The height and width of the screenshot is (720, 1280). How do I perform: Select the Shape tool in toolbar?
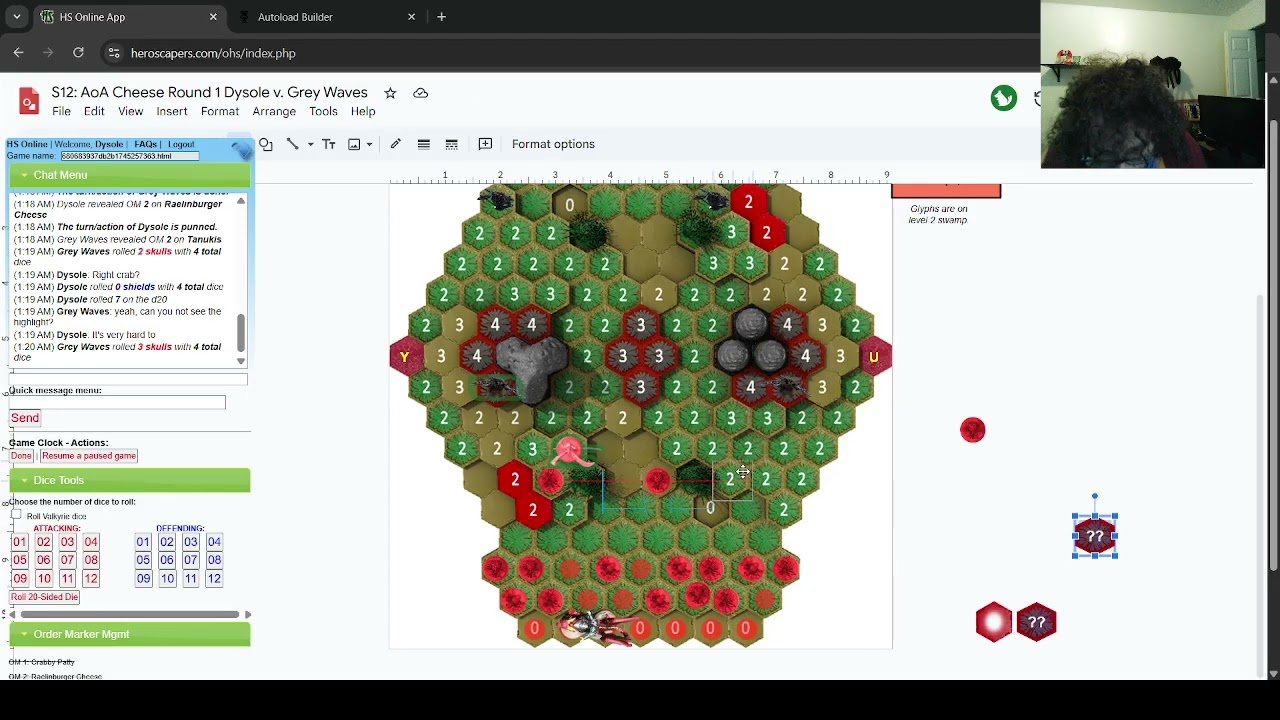pos(266,144)
